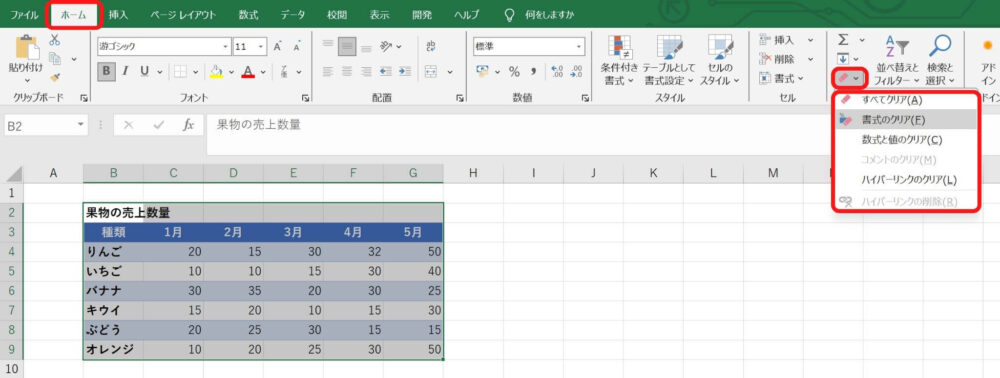This screenshot has height=378, width=1000.
Task: Switch to Formulas (数式) tab
Action: (x=249, y=15)
